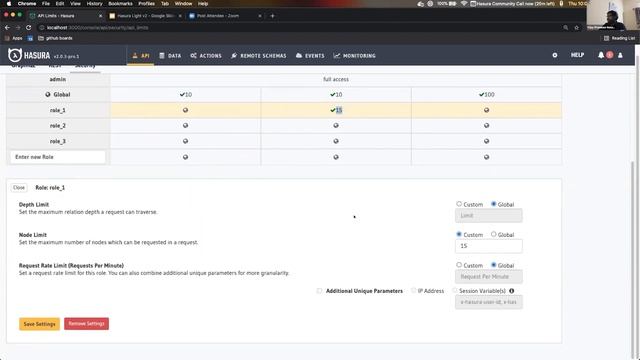This screenshot has height=360, width=640.
Task: Open the History menu
Action: point(94,4)
